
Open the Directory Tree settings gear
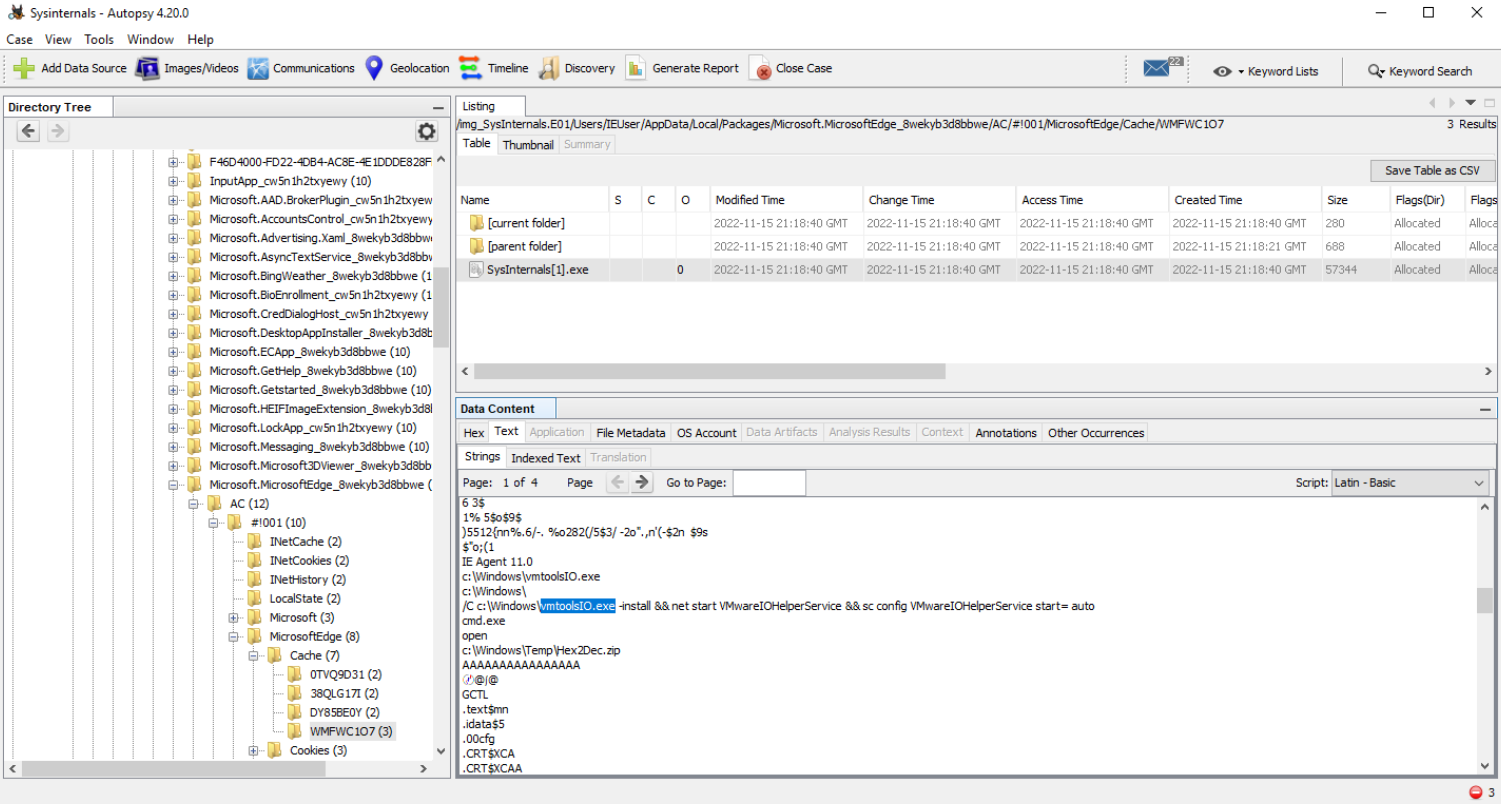coord(427,131)
